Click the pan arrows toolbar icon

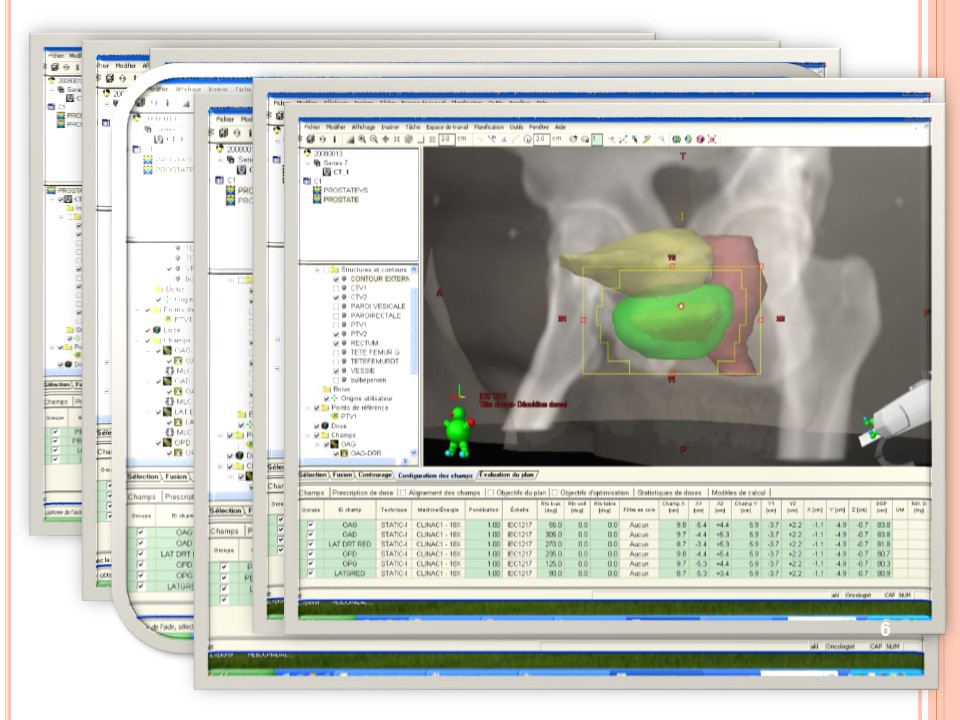(x=386, y=140)
